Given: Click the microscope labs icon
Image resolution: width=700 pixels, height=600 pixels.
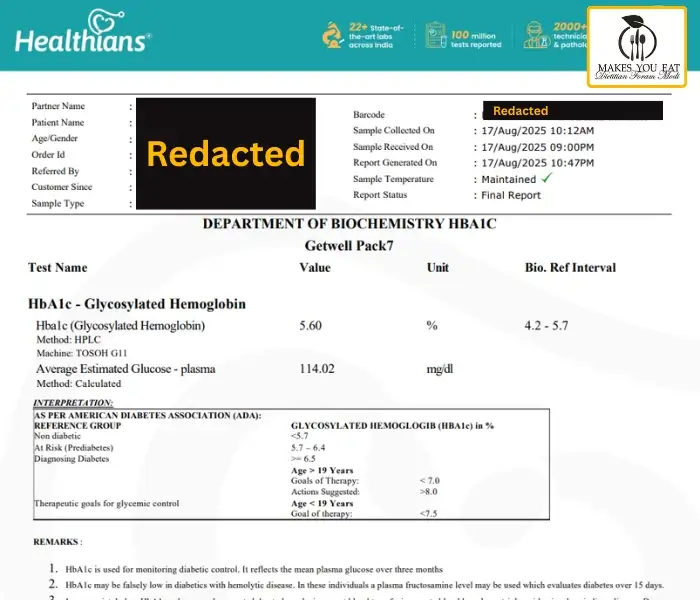Looking at the screenshot, I should tap(332, 36).
